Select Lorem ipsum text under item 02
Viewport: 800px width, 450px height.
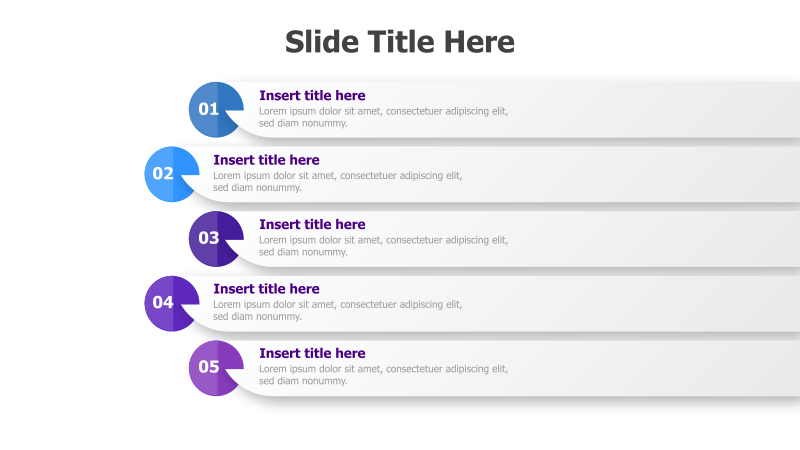pyautogui.click(x=338, y=181)
